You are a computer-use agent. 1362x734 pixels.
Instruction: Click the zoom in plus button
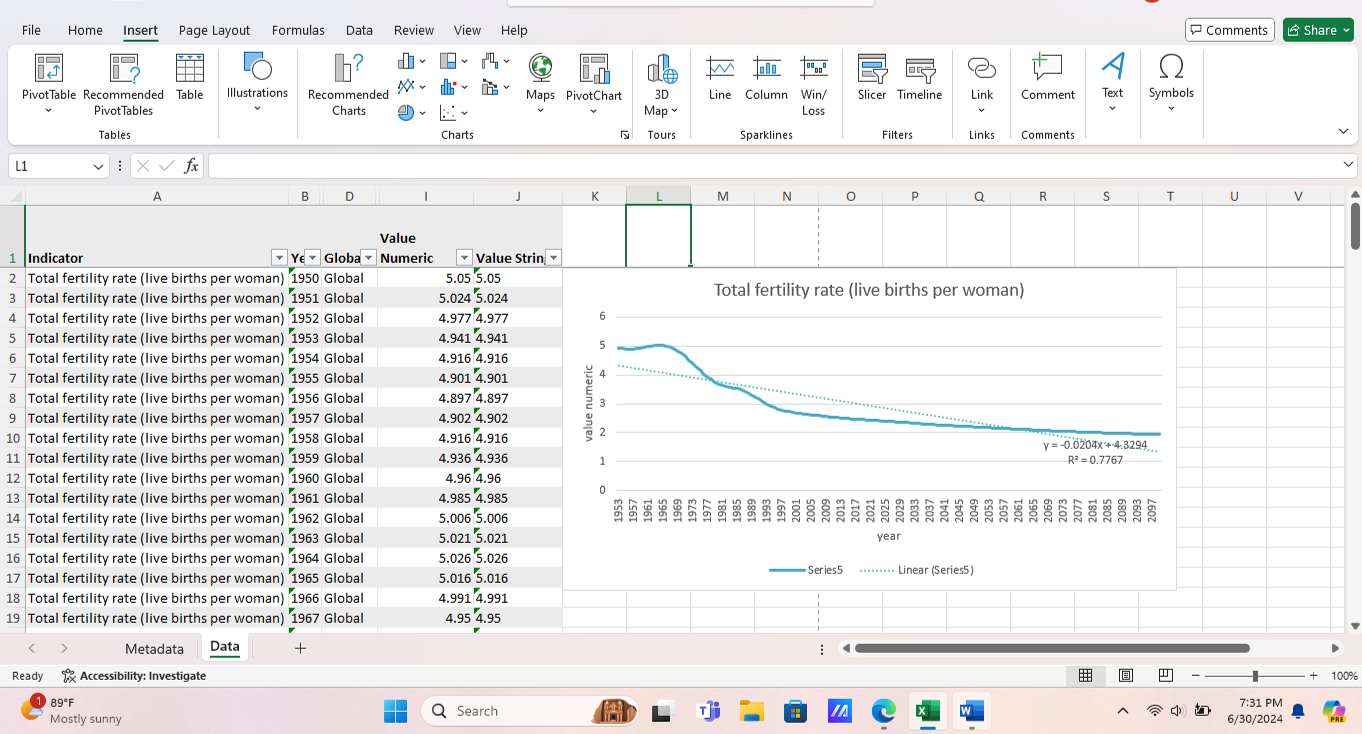click(1314, 676)
